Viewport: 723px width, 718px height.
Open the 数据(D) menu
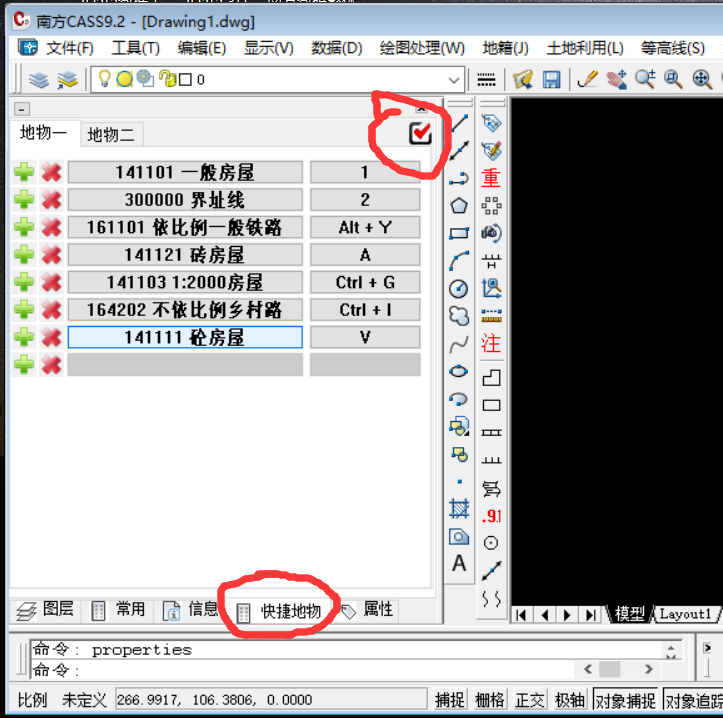coord(337,48)
